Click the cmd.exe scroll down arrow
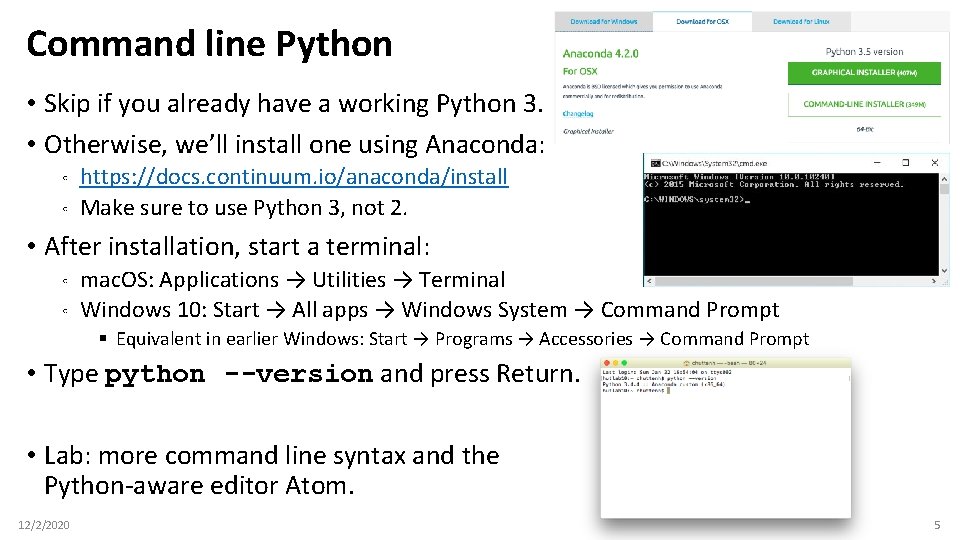960x540 pixels. (944, 271)
